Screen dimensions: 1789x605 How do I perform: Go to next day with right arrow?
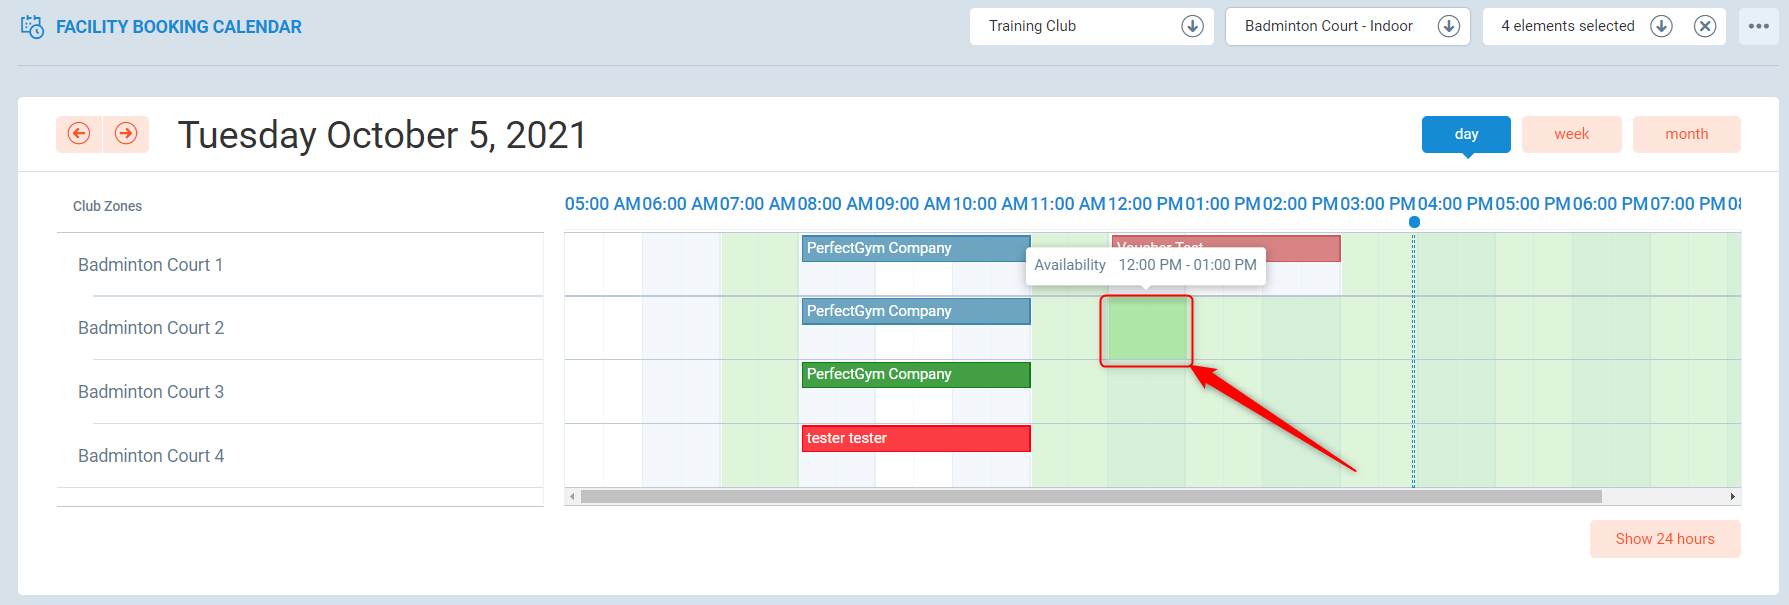(126, 134)
